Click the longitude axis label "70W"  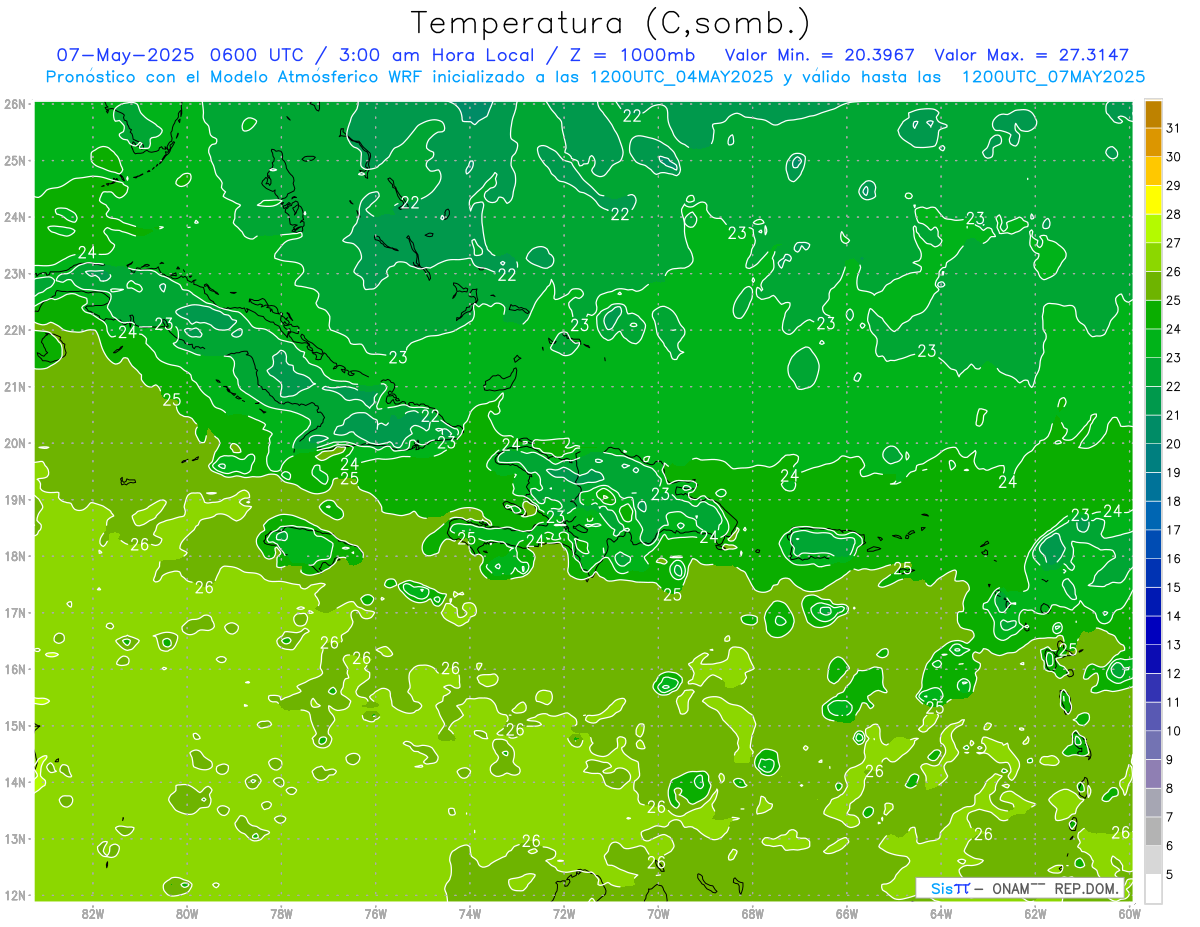pyautogui.click(x=658, y=913)
